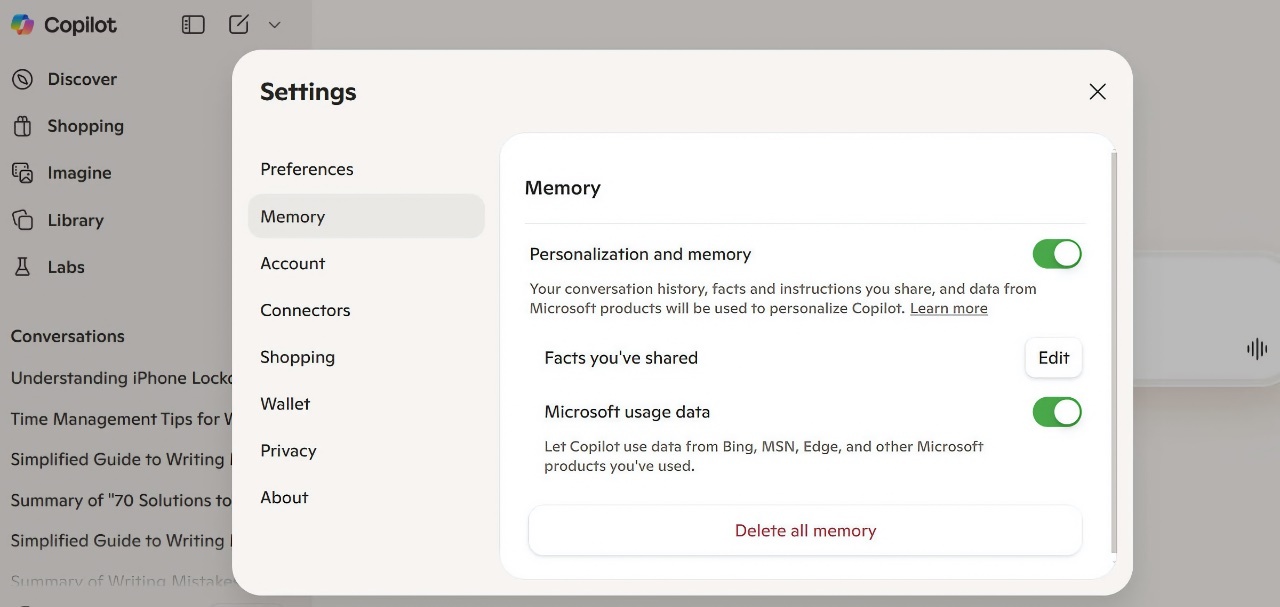Start a new chat with the compose icon

239,24
